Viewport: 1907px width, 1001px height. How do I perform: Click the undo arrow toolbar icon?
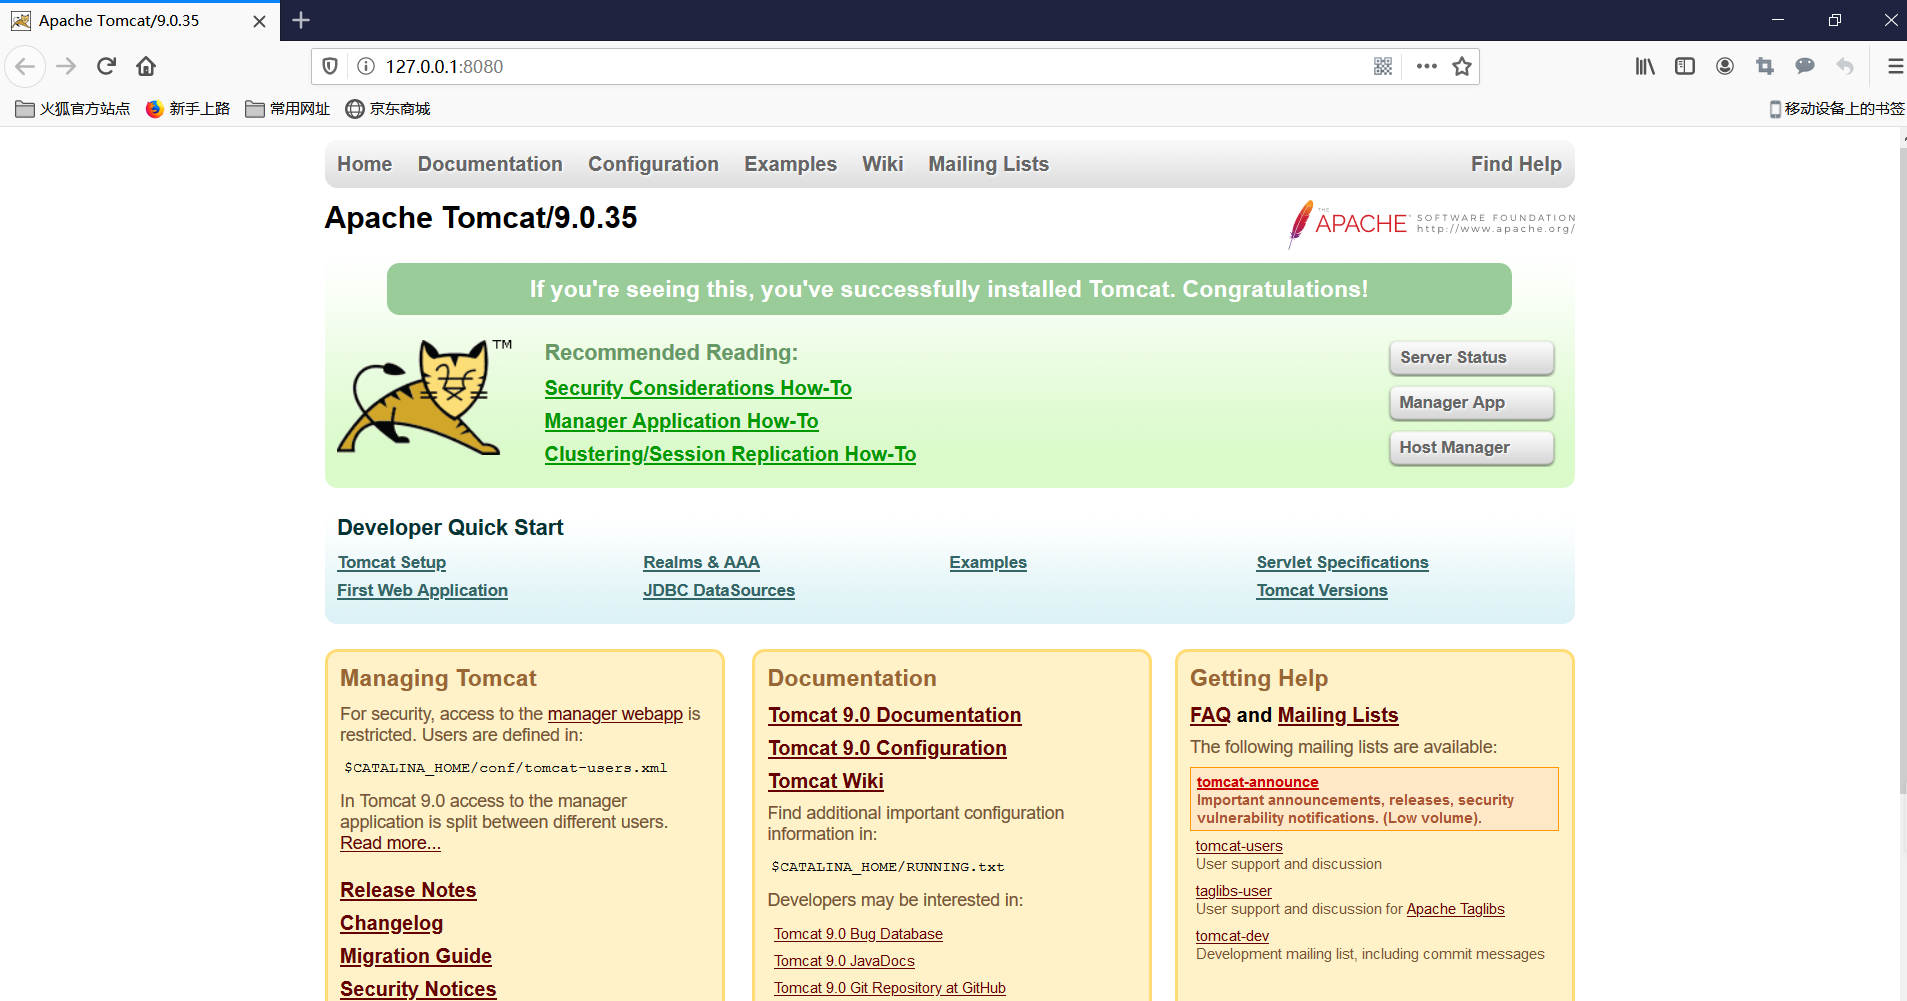click(x=1845, y=66)
